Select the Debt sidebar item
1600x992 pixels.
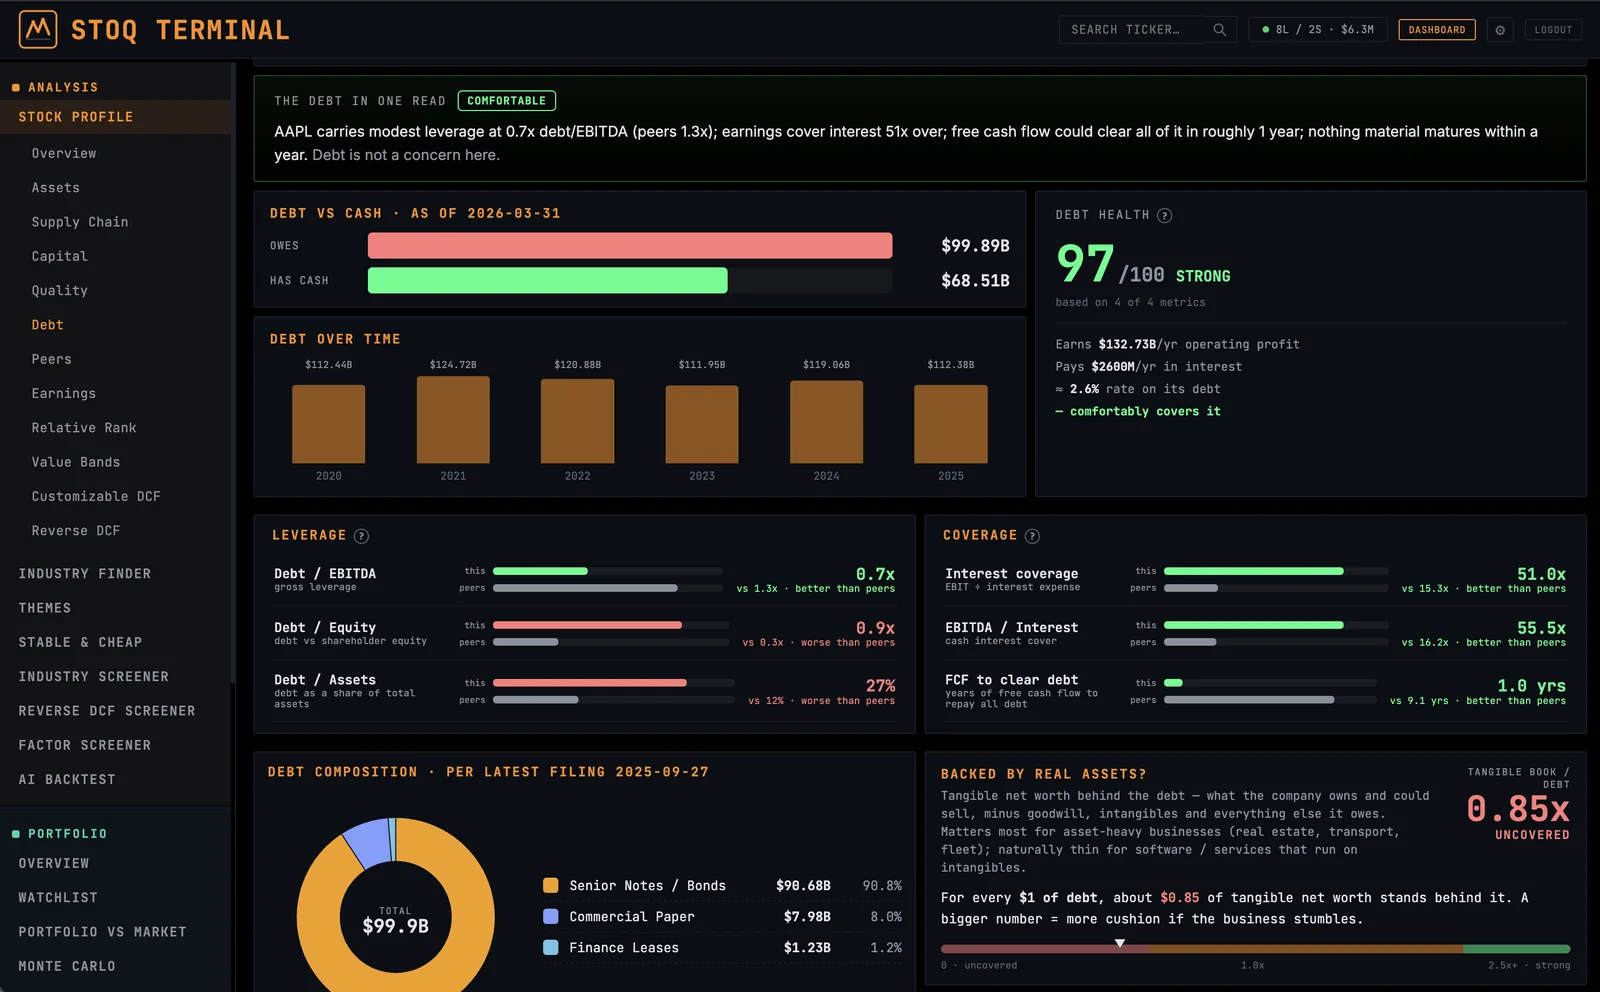(x=48, y=325)
